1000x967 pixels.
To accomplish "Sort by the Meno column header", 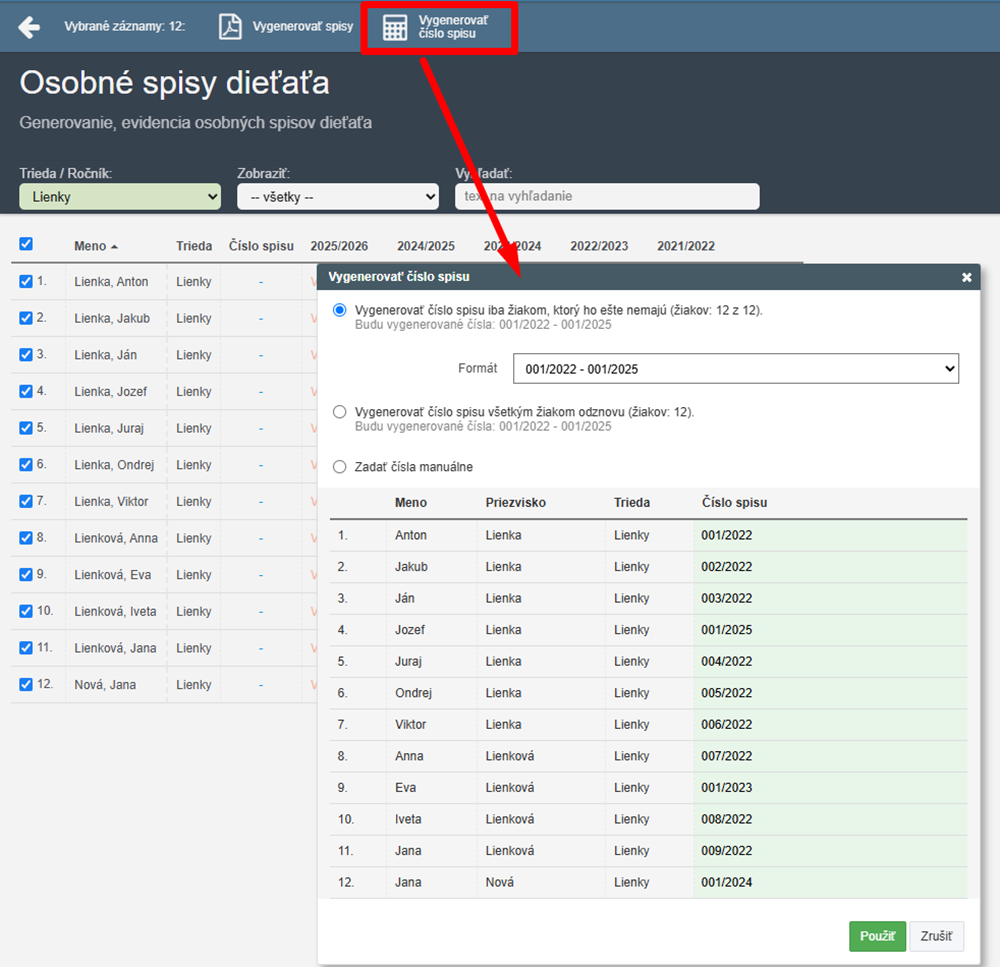I will coord(96,246).
